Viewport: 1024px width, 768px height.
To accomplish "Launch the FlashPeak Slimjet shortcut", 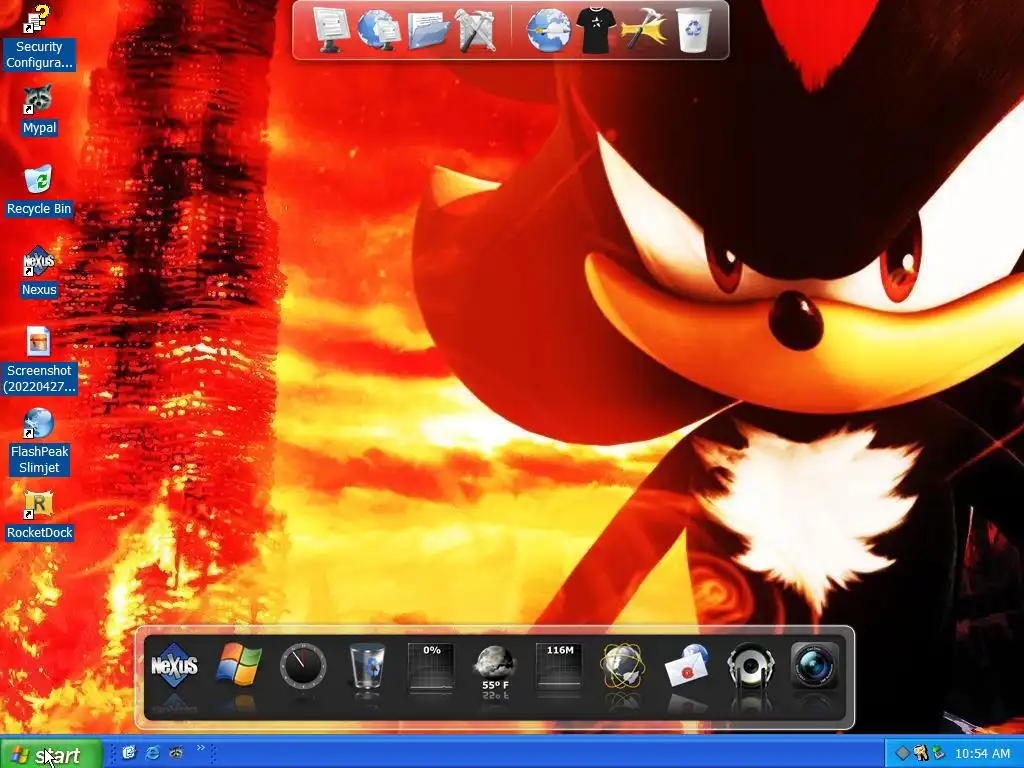I will click(x=39, y=442).
